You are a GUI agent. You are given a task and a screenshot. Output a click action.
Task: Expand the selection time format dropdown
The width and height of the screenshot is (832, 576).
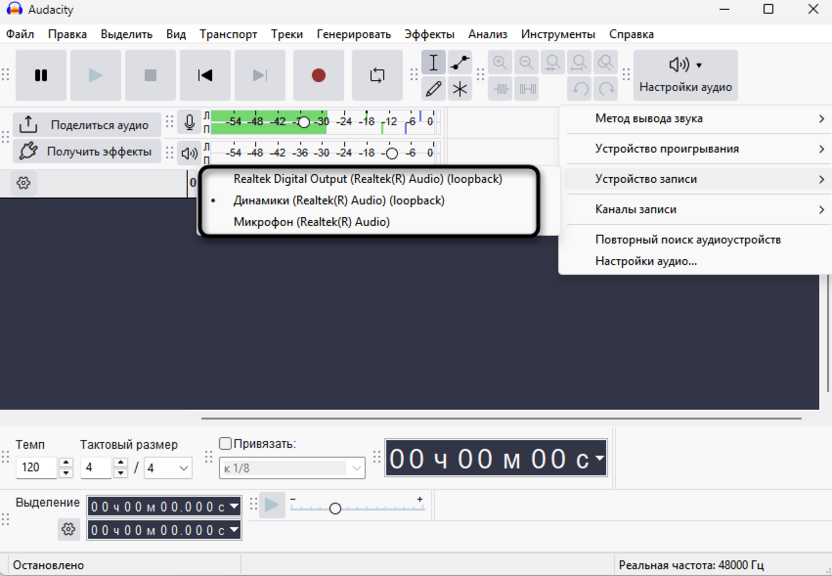tap(233, 505)
